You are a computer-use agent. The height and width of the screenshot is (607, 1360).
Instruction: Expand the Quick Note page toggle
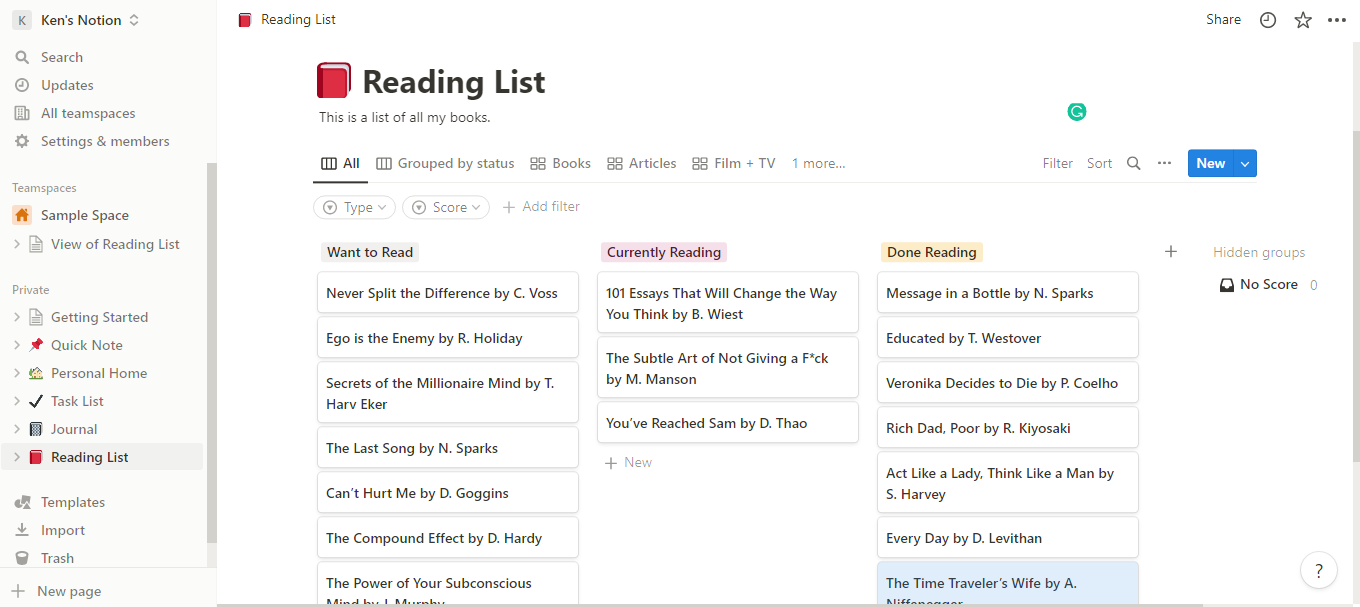pos(17,345)
